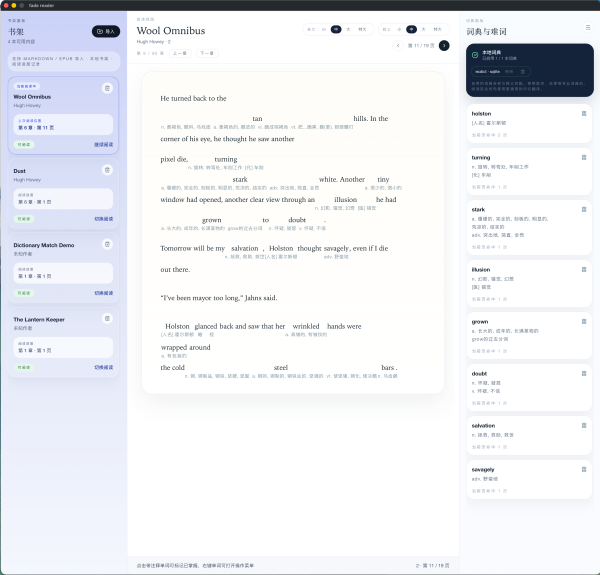This screenshot has width=600, height=575.
Task: Select 特大 in the second size selector
Action: click(437, 30)
